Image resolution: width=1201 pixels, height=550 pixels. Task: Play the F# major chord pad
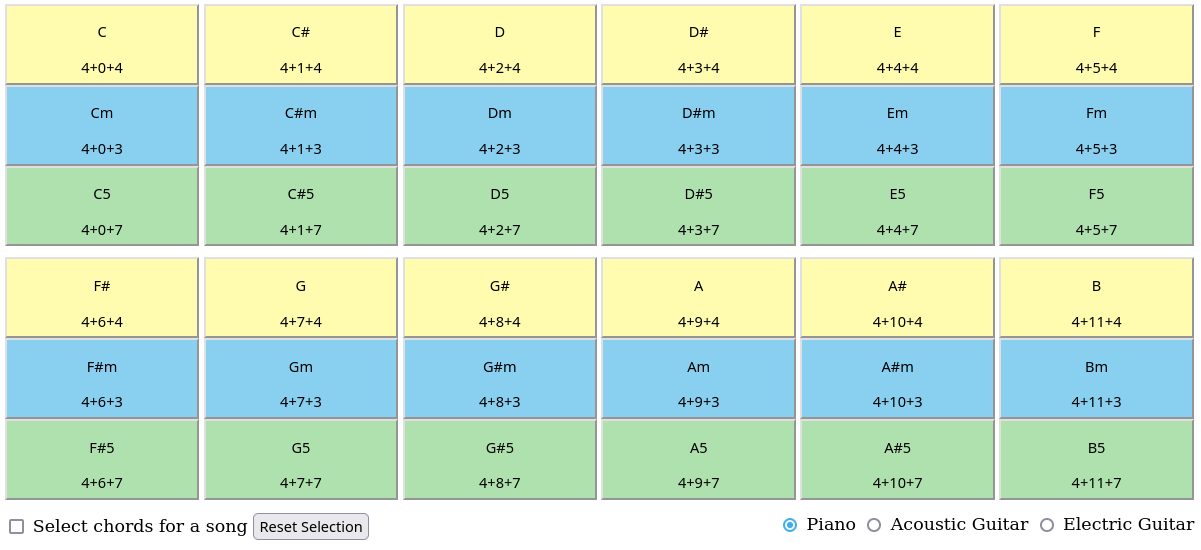click(102, 299)
